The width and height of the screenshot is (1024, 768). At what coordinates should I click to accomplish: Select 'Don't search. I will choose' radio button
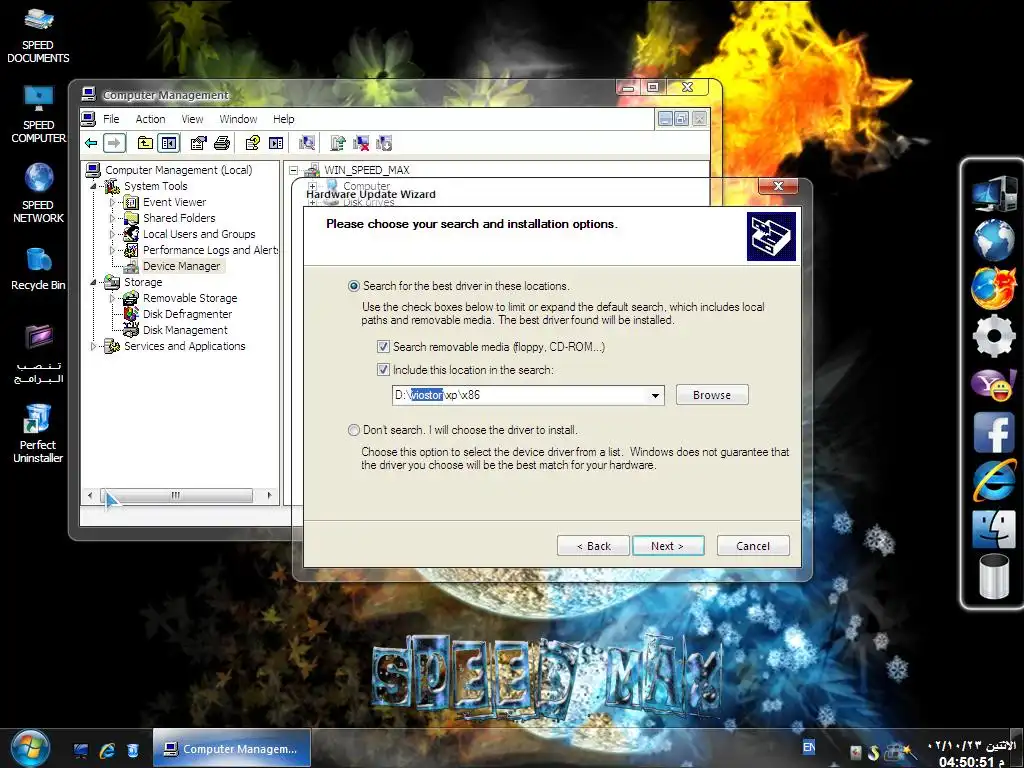pos(354,430)
